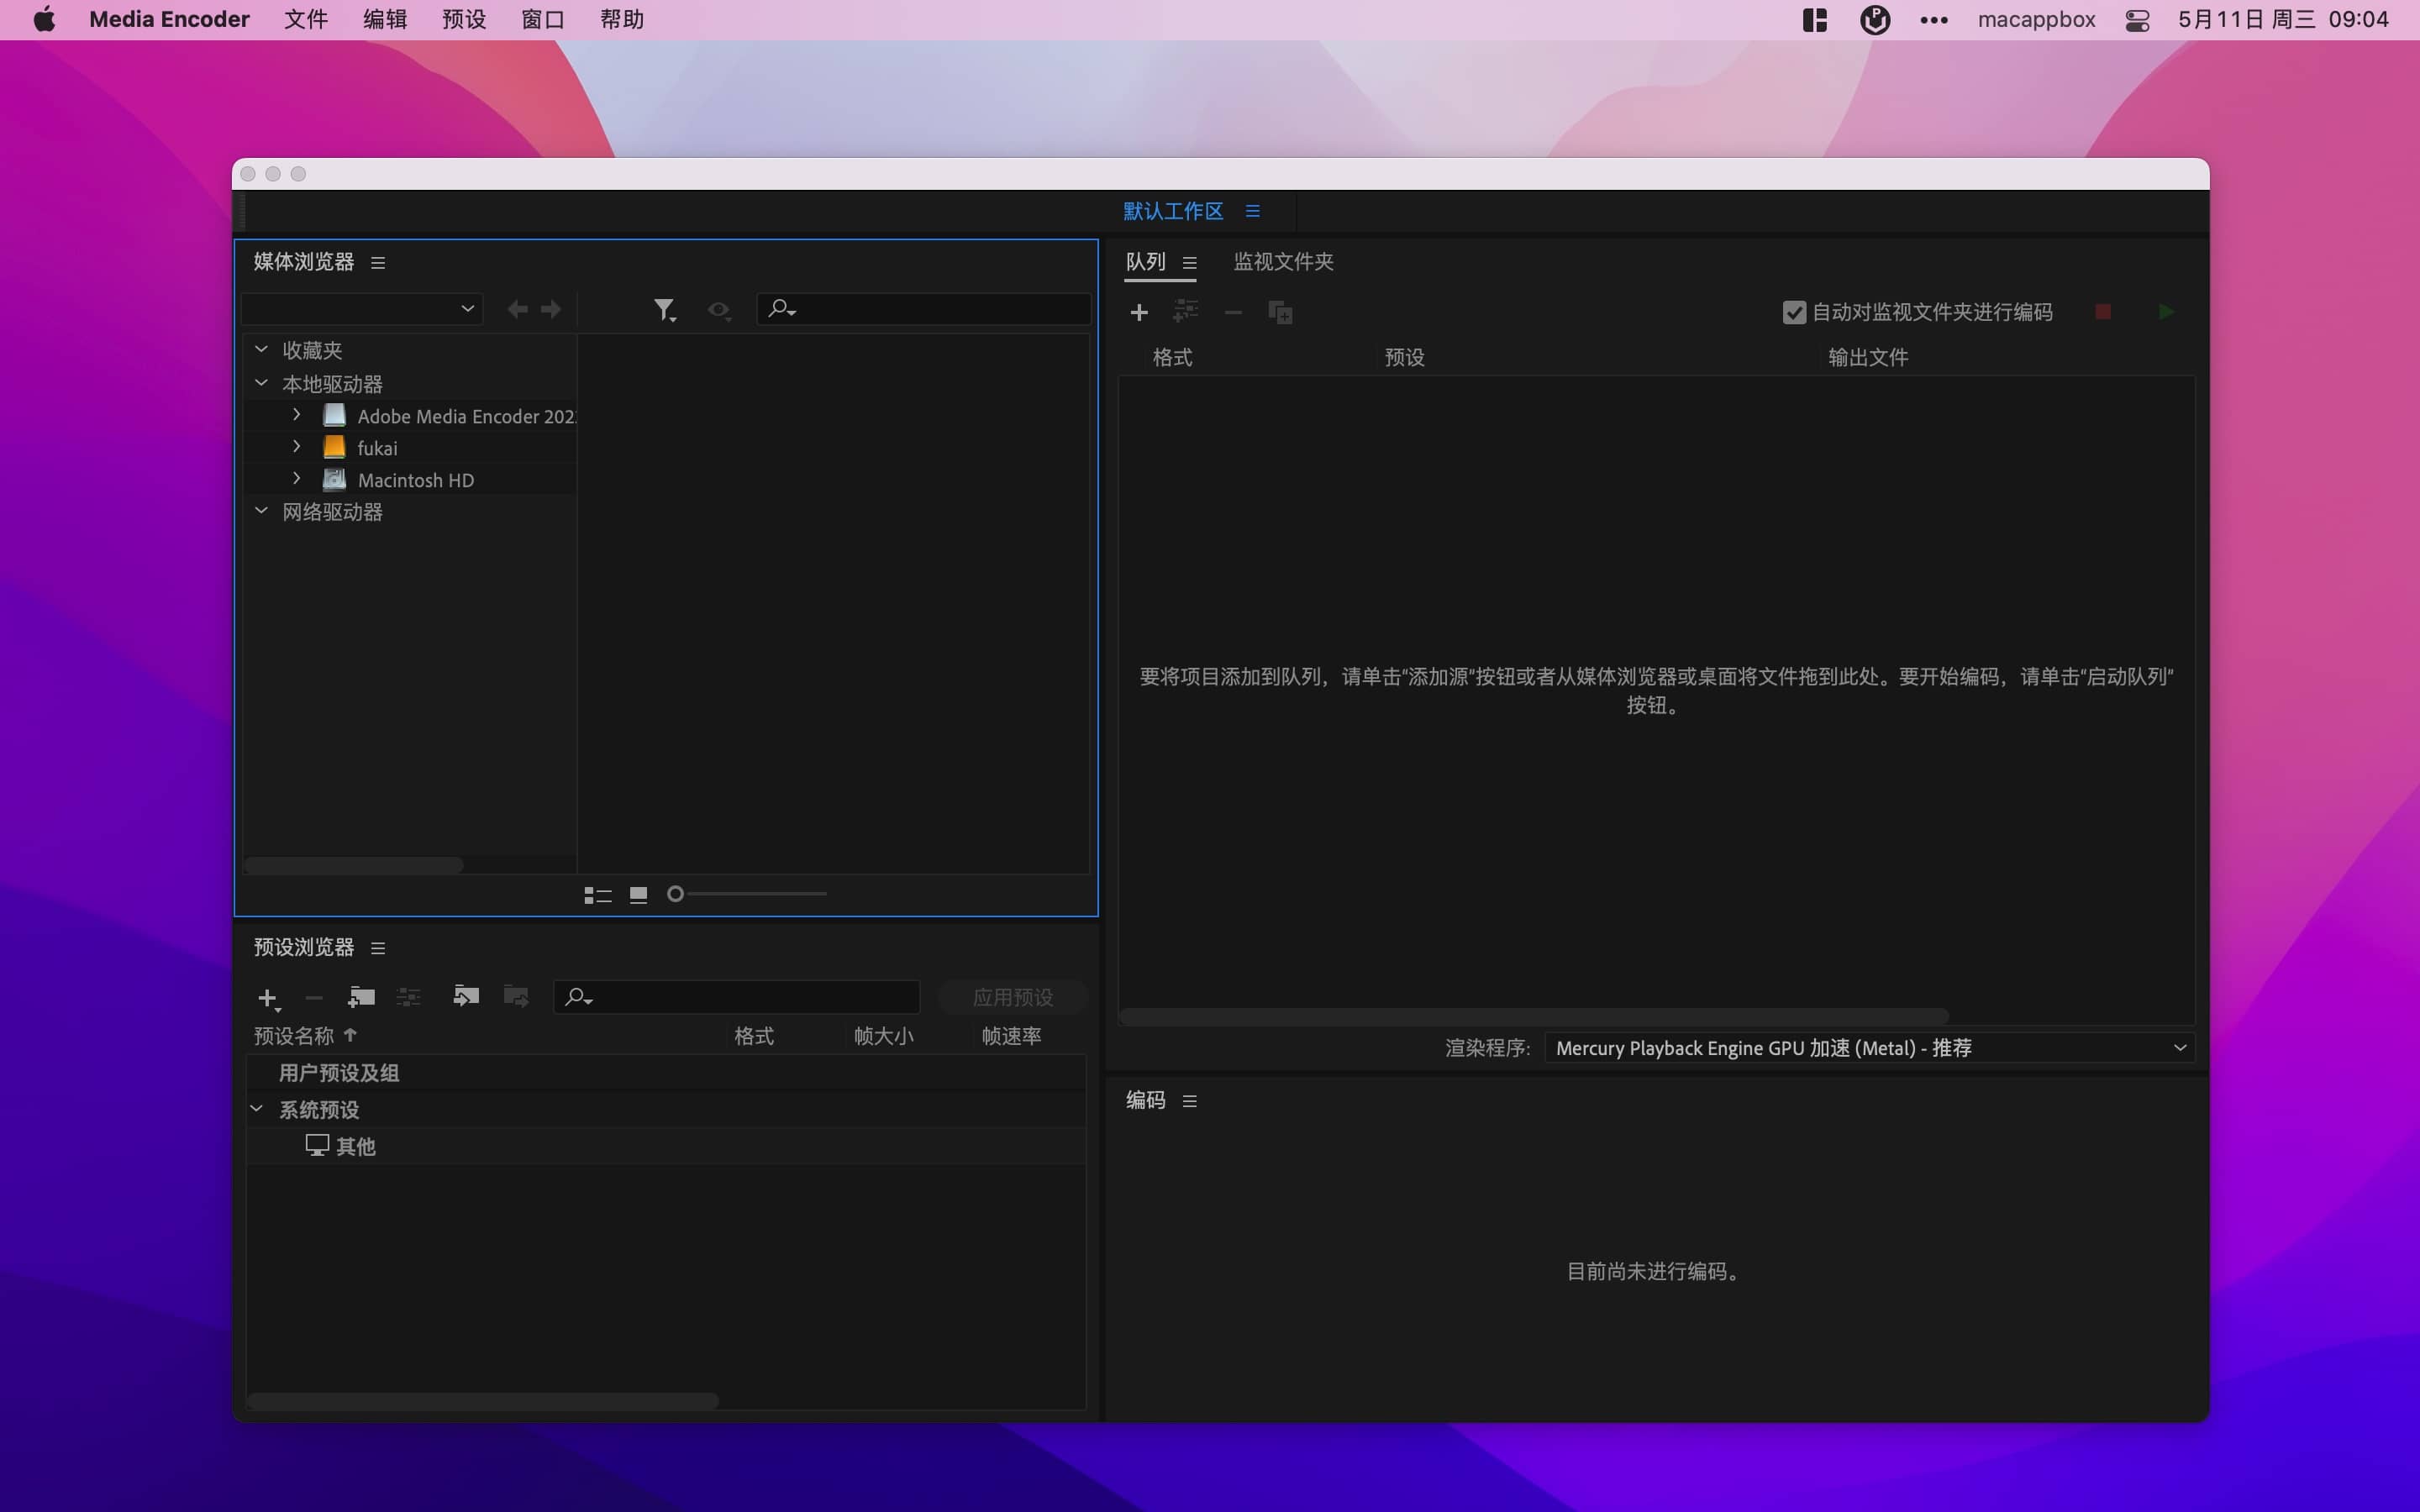Open the 预设浏览器 panel menu icon
Screen dimensions: 2420x1512
click(x=378, y=948)
